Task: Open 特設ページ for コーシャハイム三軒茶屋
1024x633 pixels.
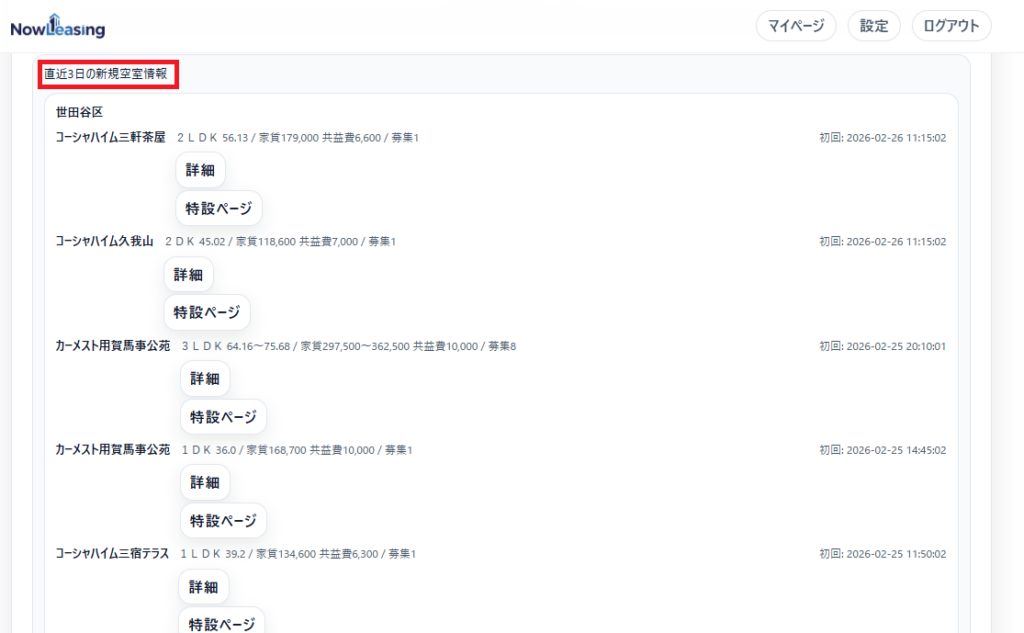Action: (x=219, y=209)
